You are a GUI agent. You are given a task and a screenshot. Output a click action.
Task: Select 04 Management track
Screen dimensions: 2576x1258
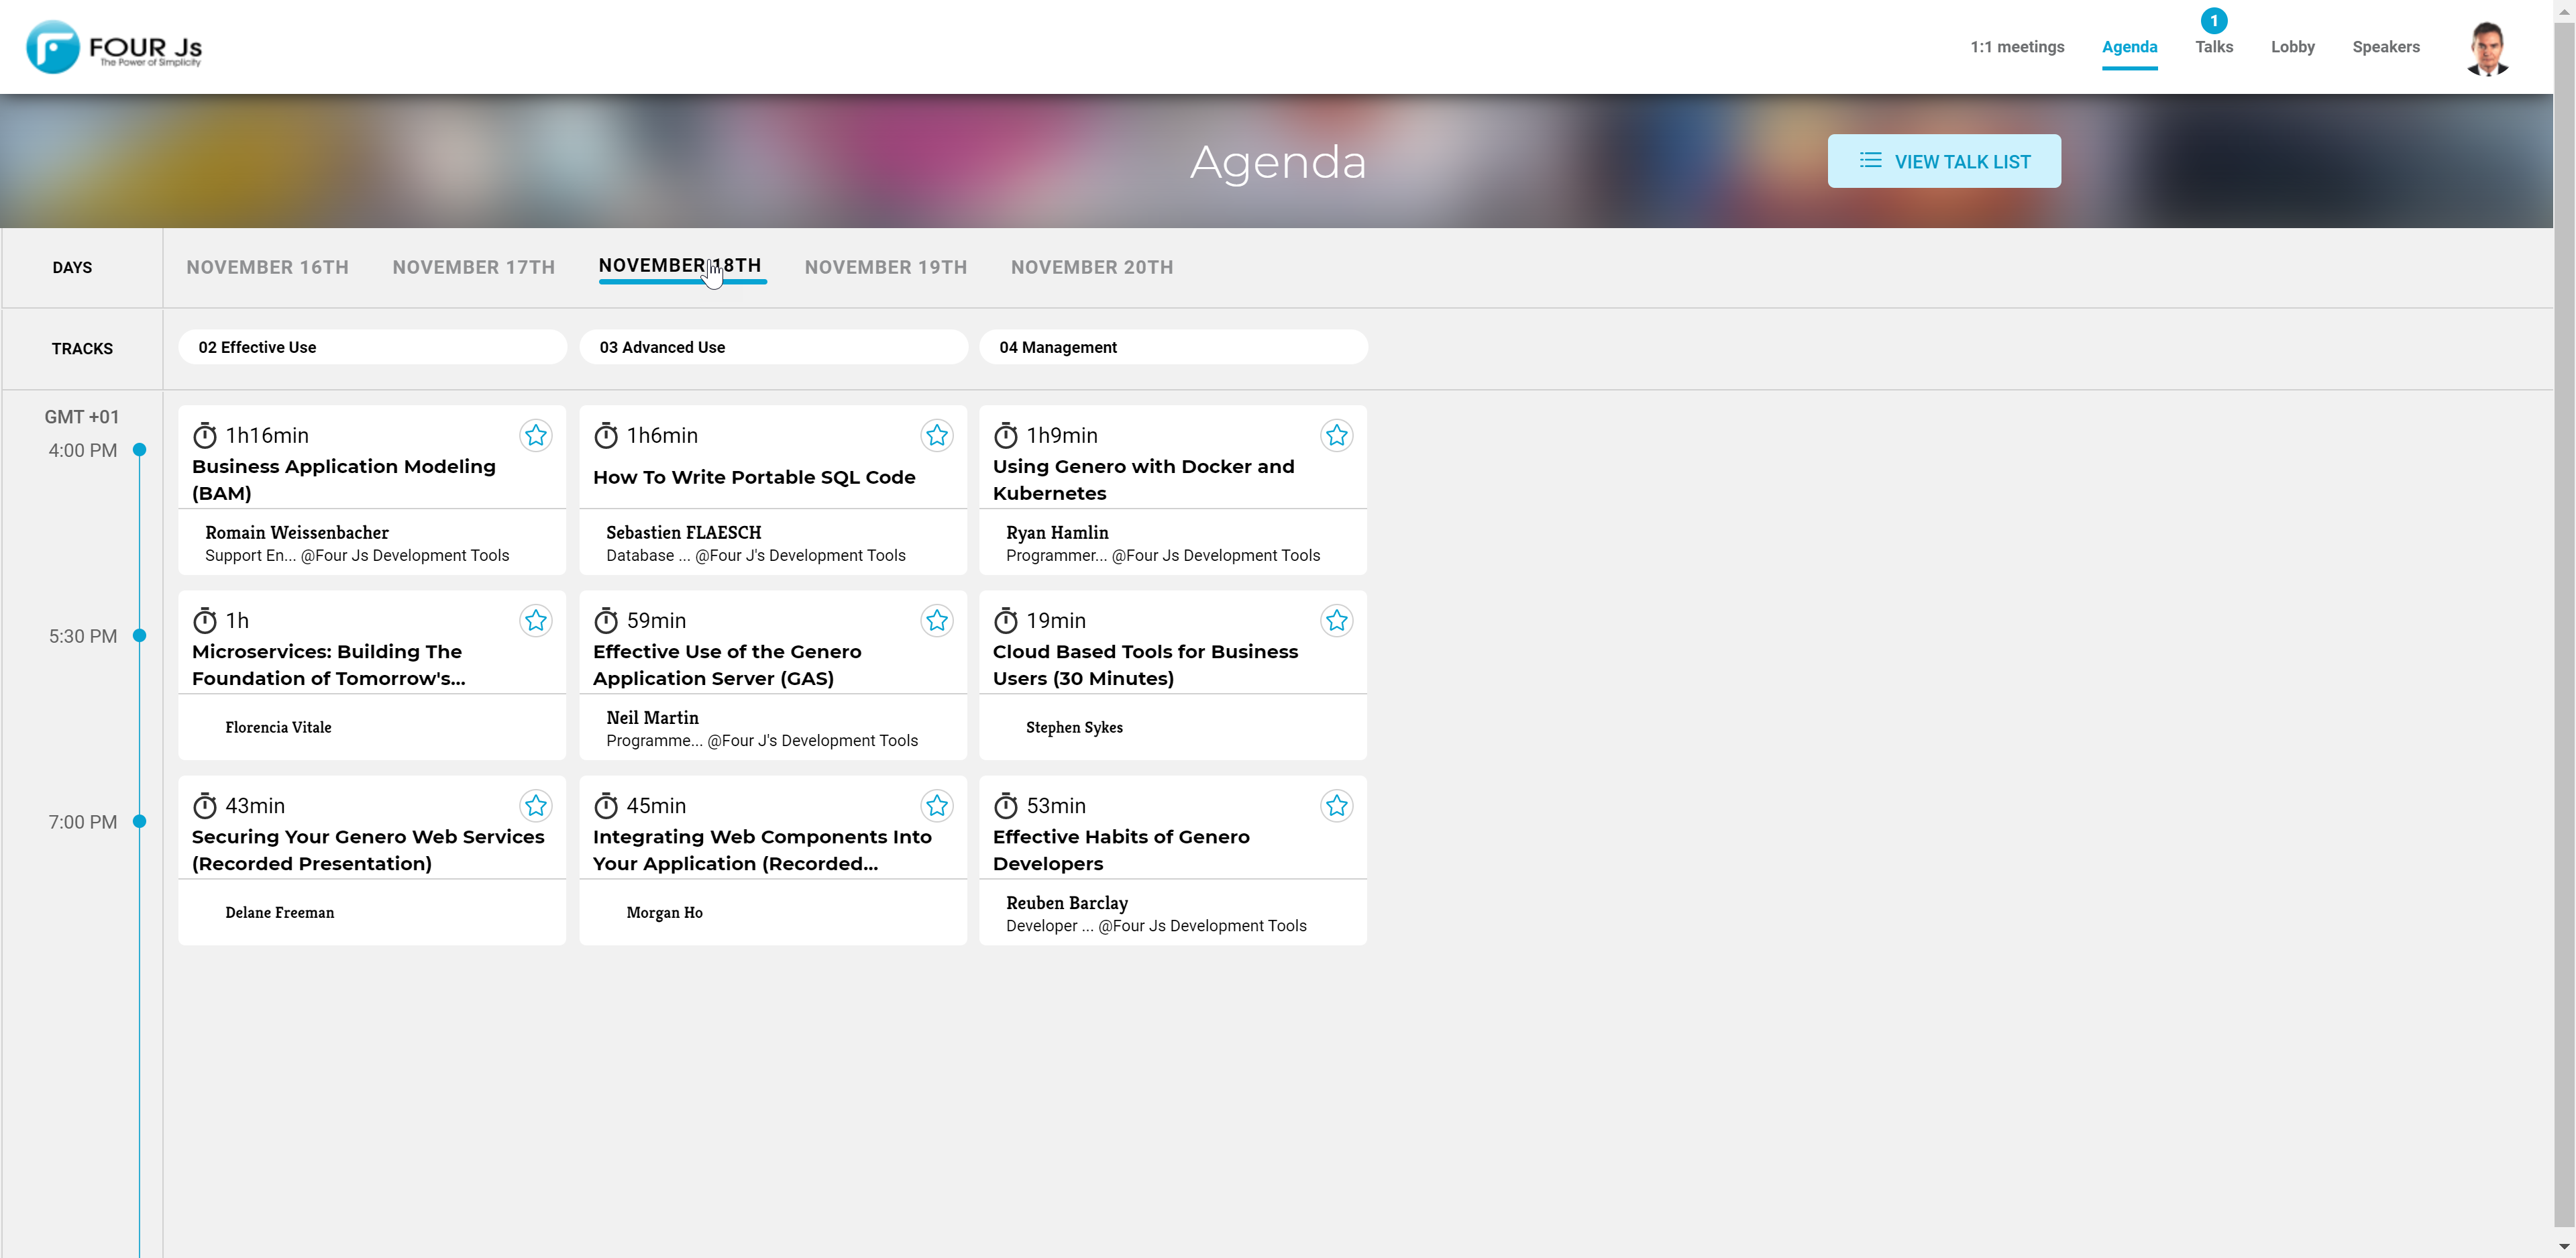pyautogui.click(x=1173, y=347)
